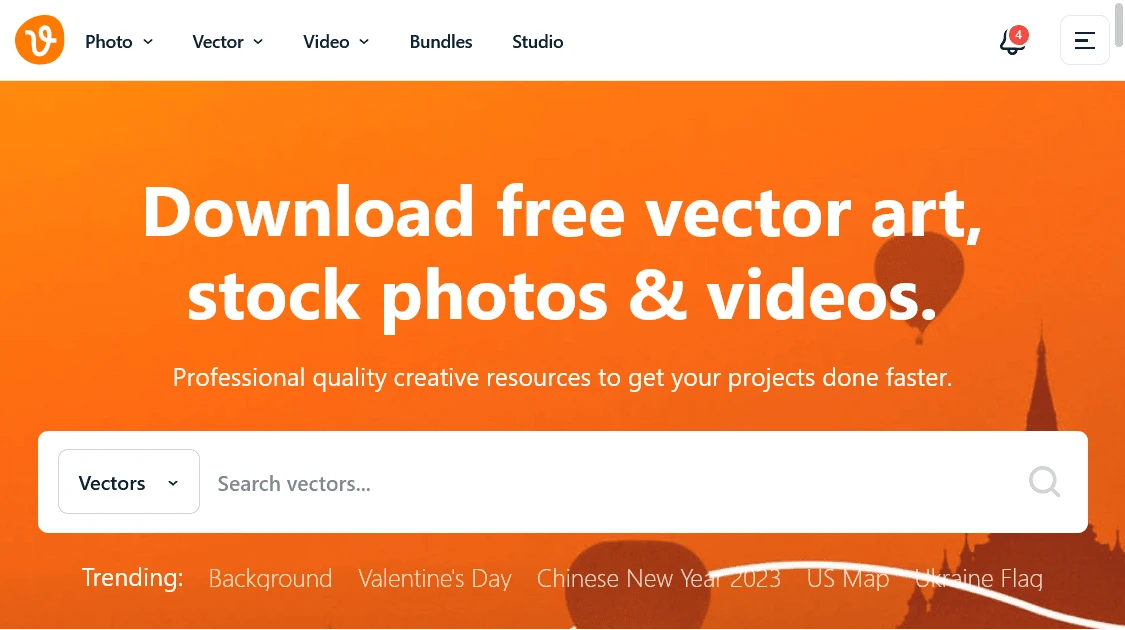Screen dimensions: 1125x630
Task: Click the orange Vecteezy logo icon
Action: pyautogui.click(x=39, y=40)
